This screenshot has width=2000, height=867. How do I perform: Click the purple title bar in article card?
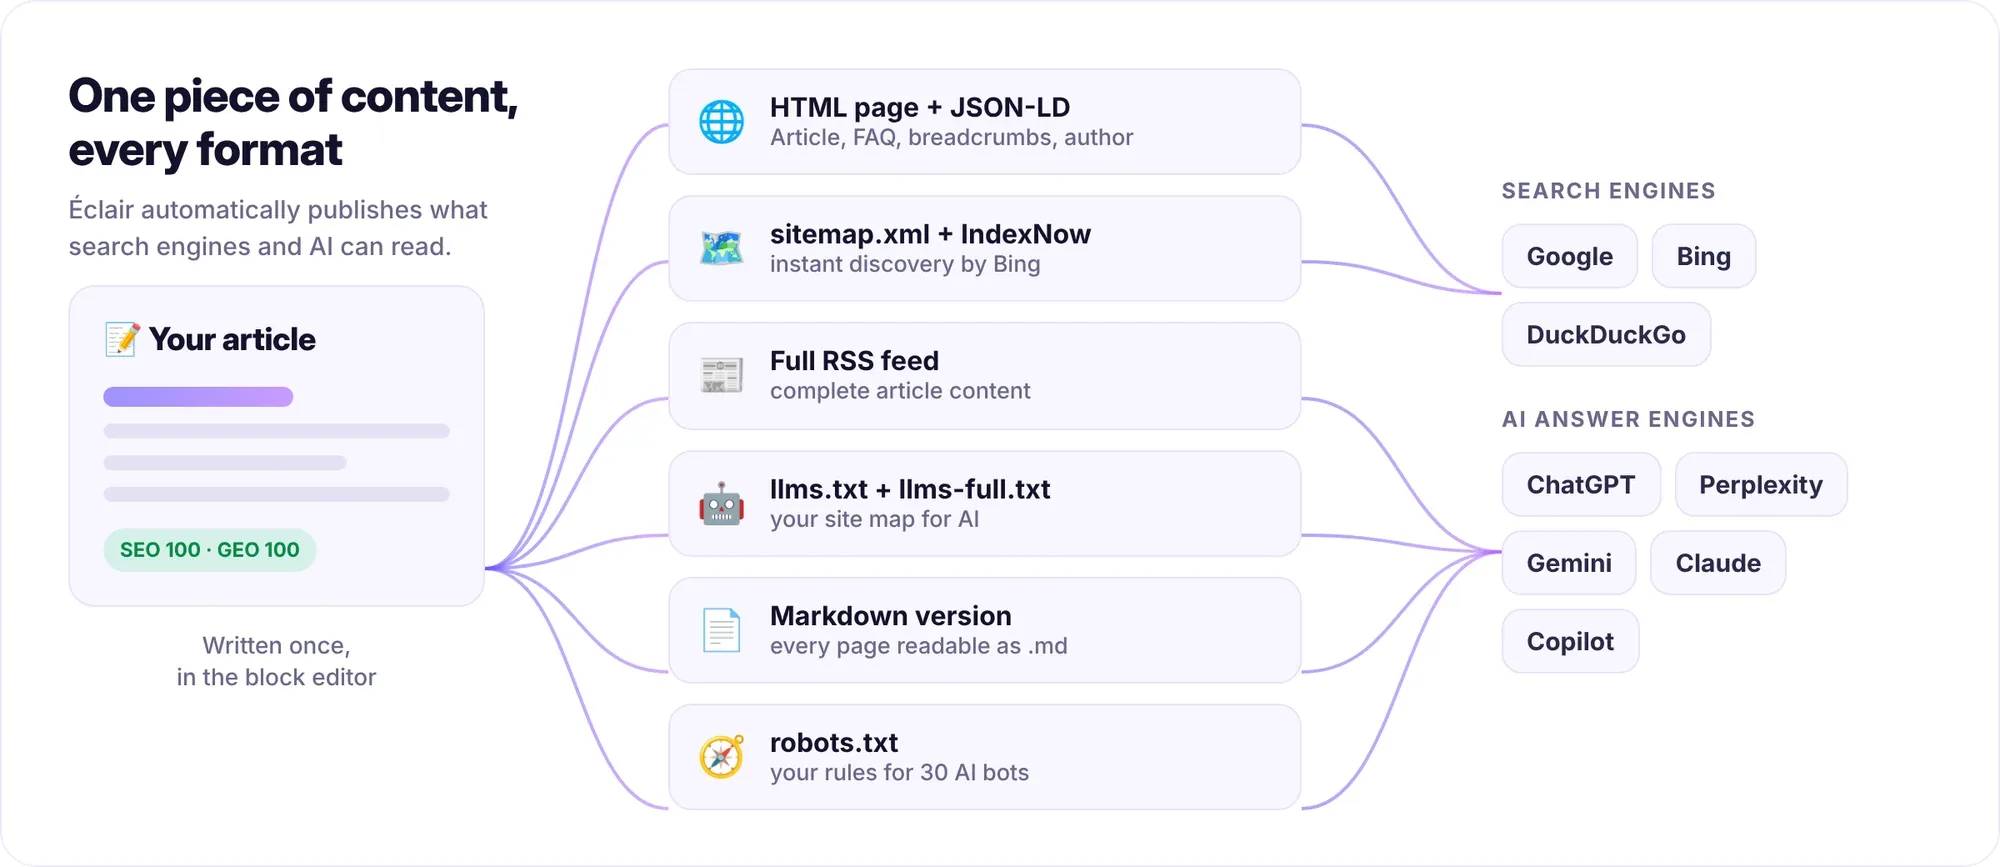tap(198, 397)
